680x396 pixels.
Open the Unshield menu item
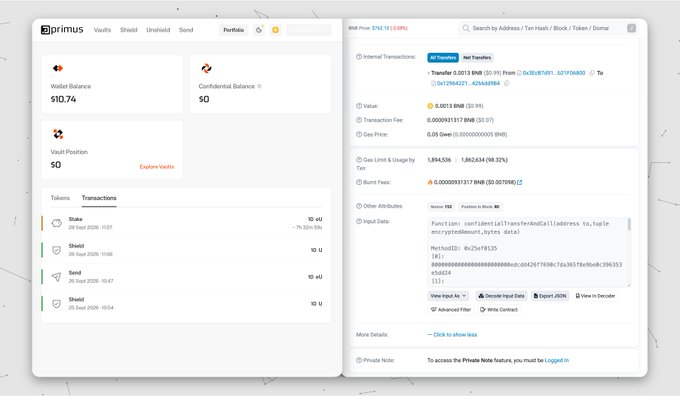(x=158, y=30)
